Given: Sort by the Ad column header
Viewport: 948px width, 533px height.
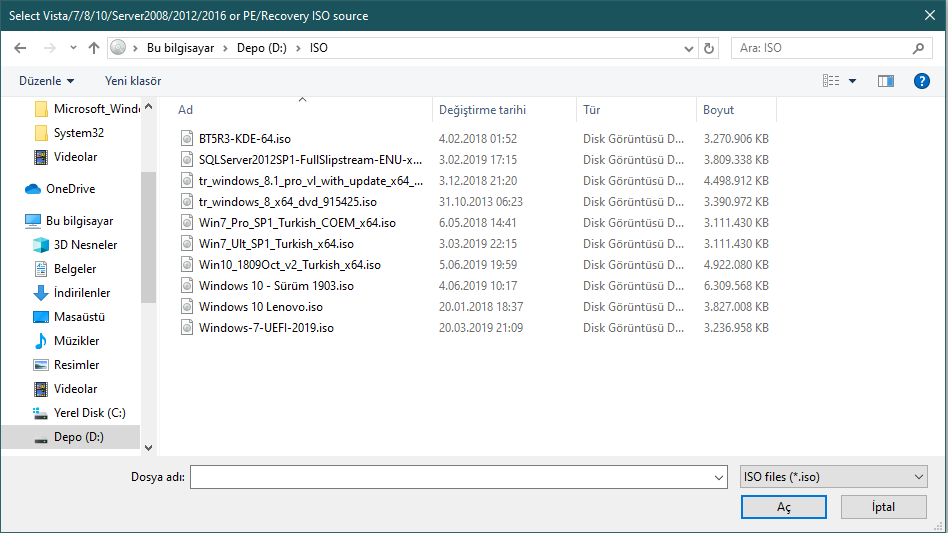Looking at the screenshot, I should point(302,109).
